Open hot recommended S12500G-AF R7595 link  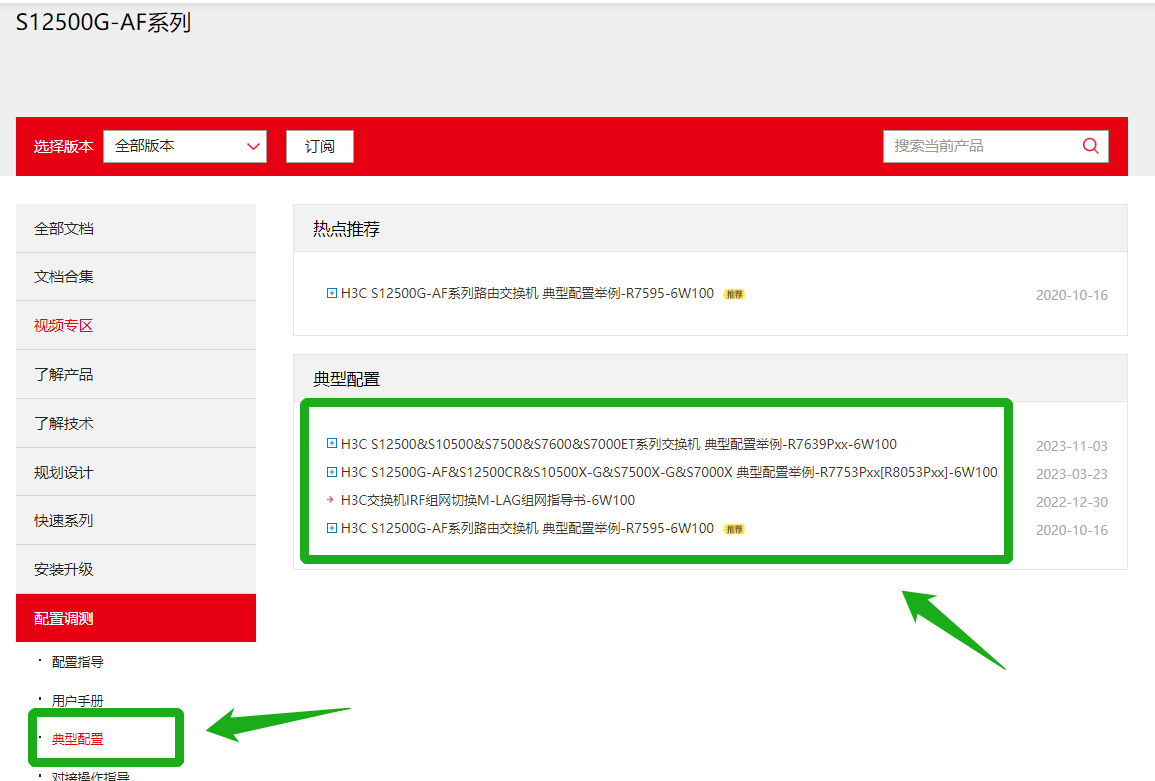527,293
